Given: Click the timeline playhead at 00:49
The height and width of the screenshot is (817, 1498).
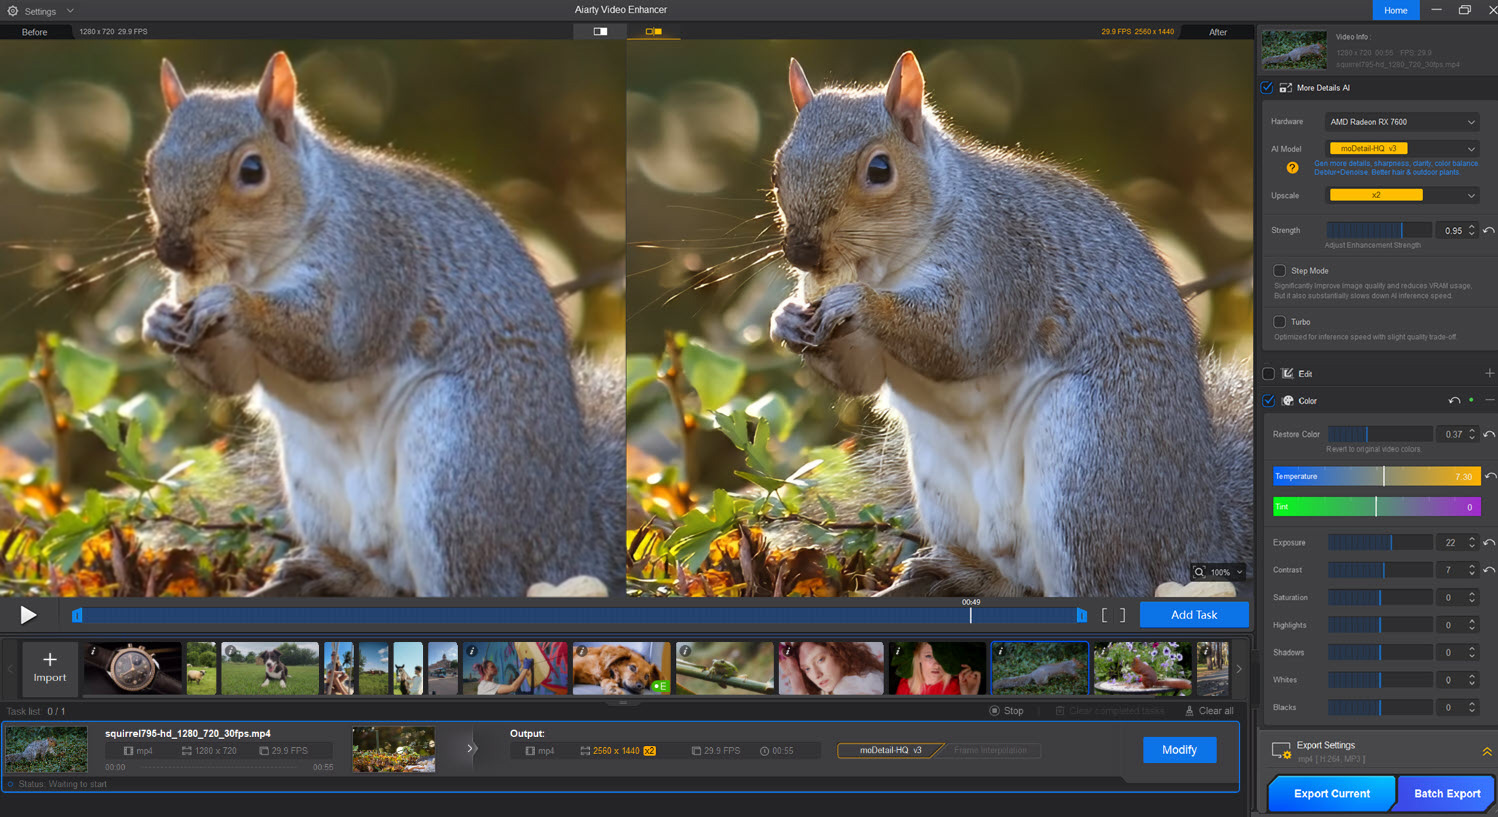Looking at the screenshot, I should point(970,614).
